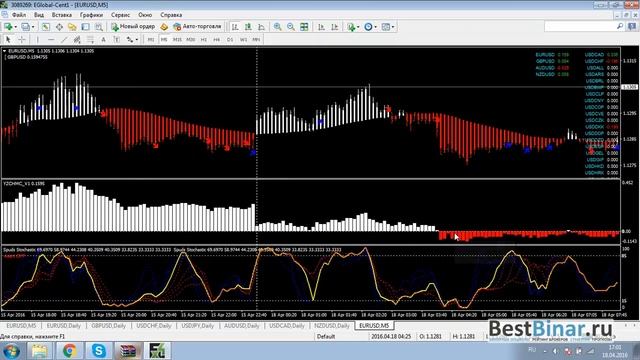The height and width of the screenshot is (360, 640).
Task: Select the text (A) drawing tool
Action: [x=103, y=40]
